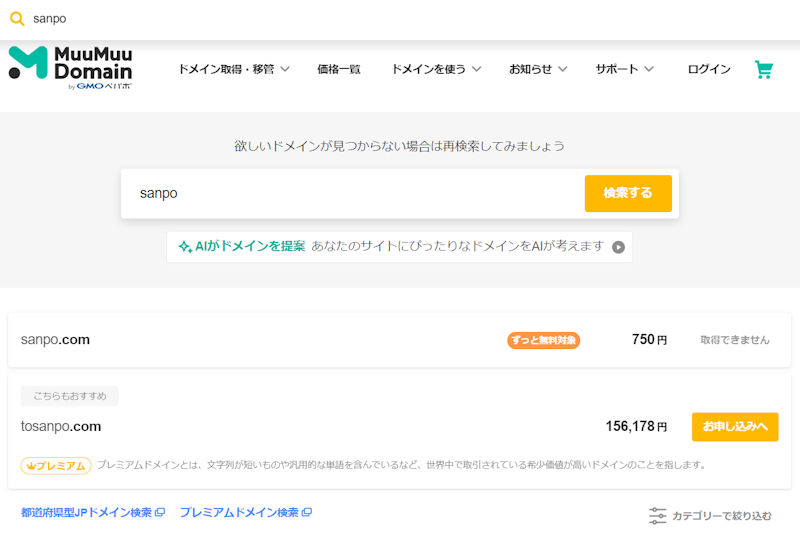Open the サポート dropdown menu

(625, 70)
